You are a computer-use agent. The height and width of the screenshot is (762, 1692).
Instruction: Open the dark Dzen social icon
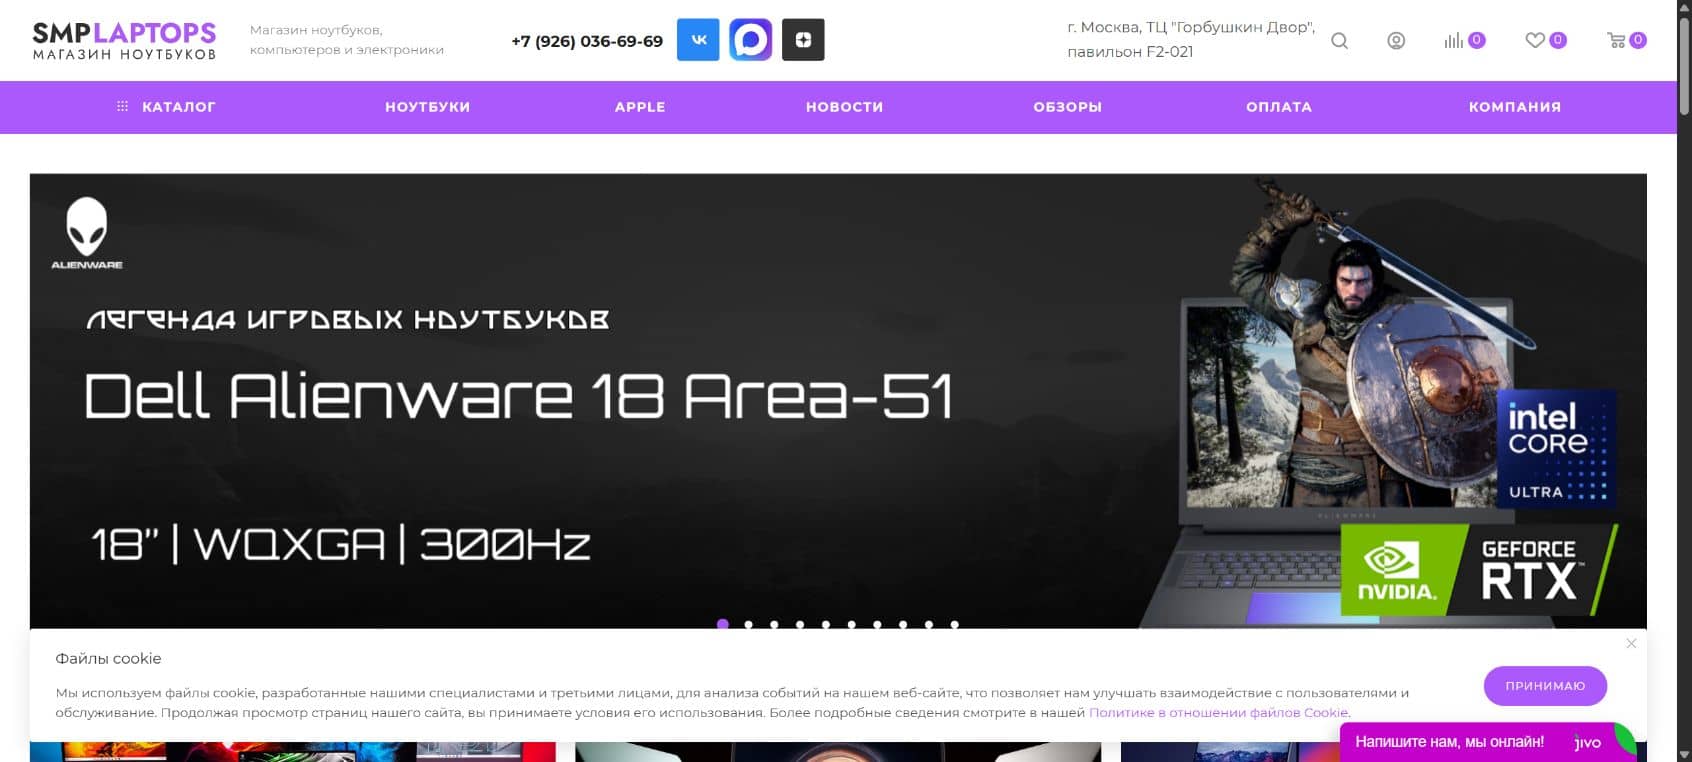(x=803, y=40)
